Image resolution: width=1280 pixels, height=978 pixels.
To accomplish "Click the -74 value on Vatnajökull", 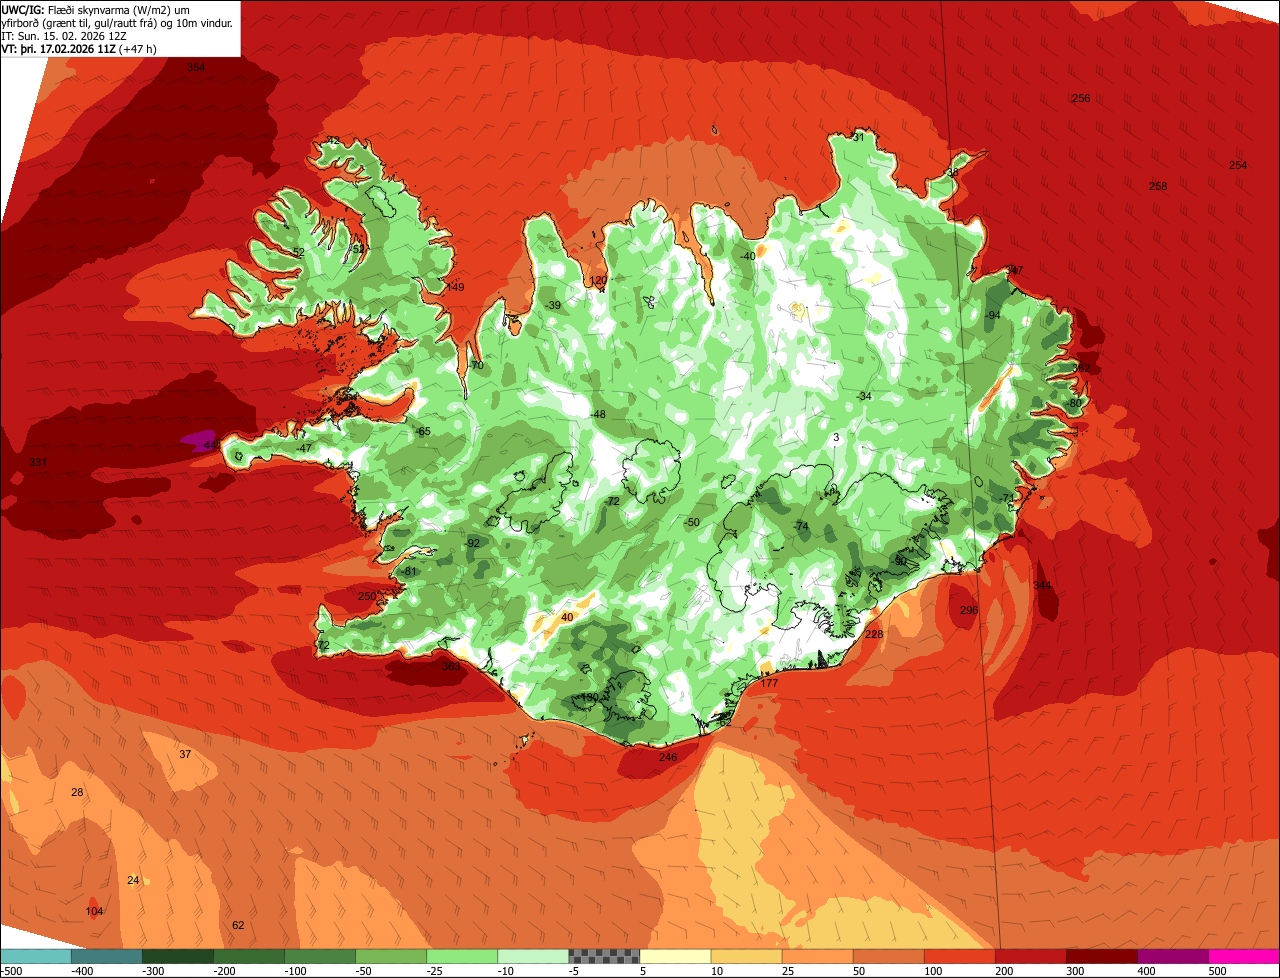I will click(x=800, y=526).
